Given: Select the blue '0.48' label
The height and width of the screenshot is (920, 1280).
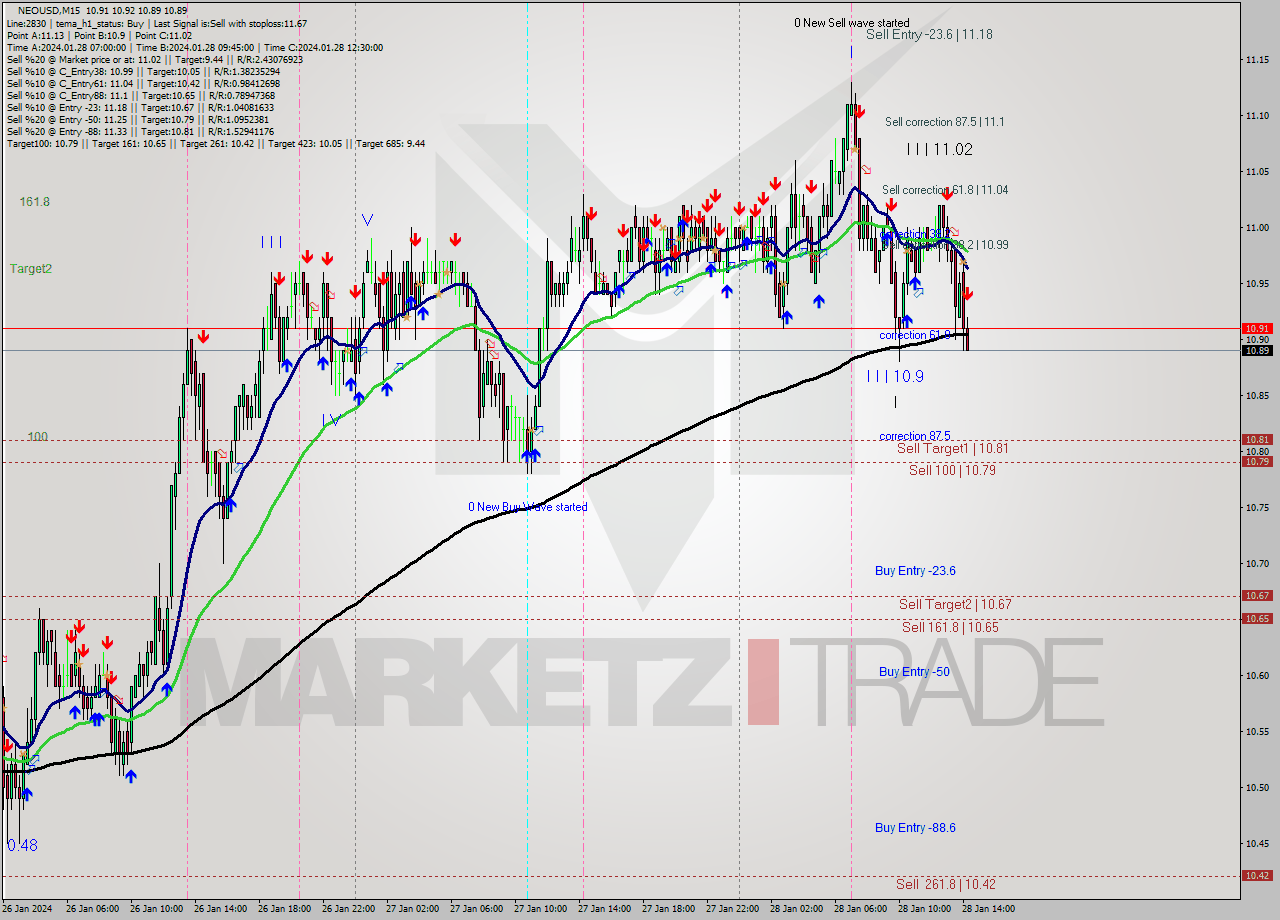Looking at the screenshot, I should coord(22,845).
